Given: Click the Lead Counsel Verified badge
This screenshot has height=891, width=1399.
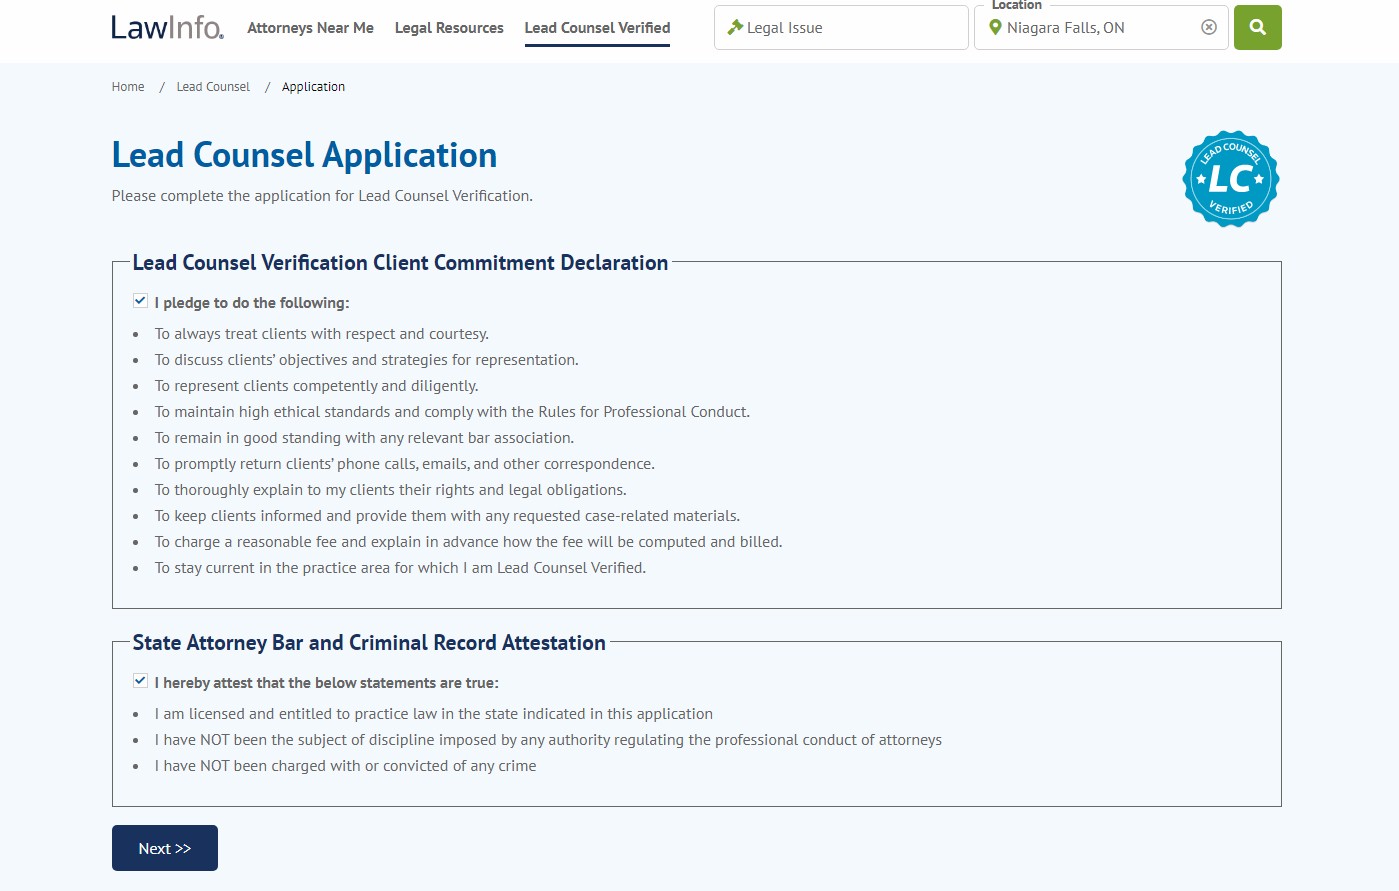Looking at the screenshot, I should (1230, 179).
